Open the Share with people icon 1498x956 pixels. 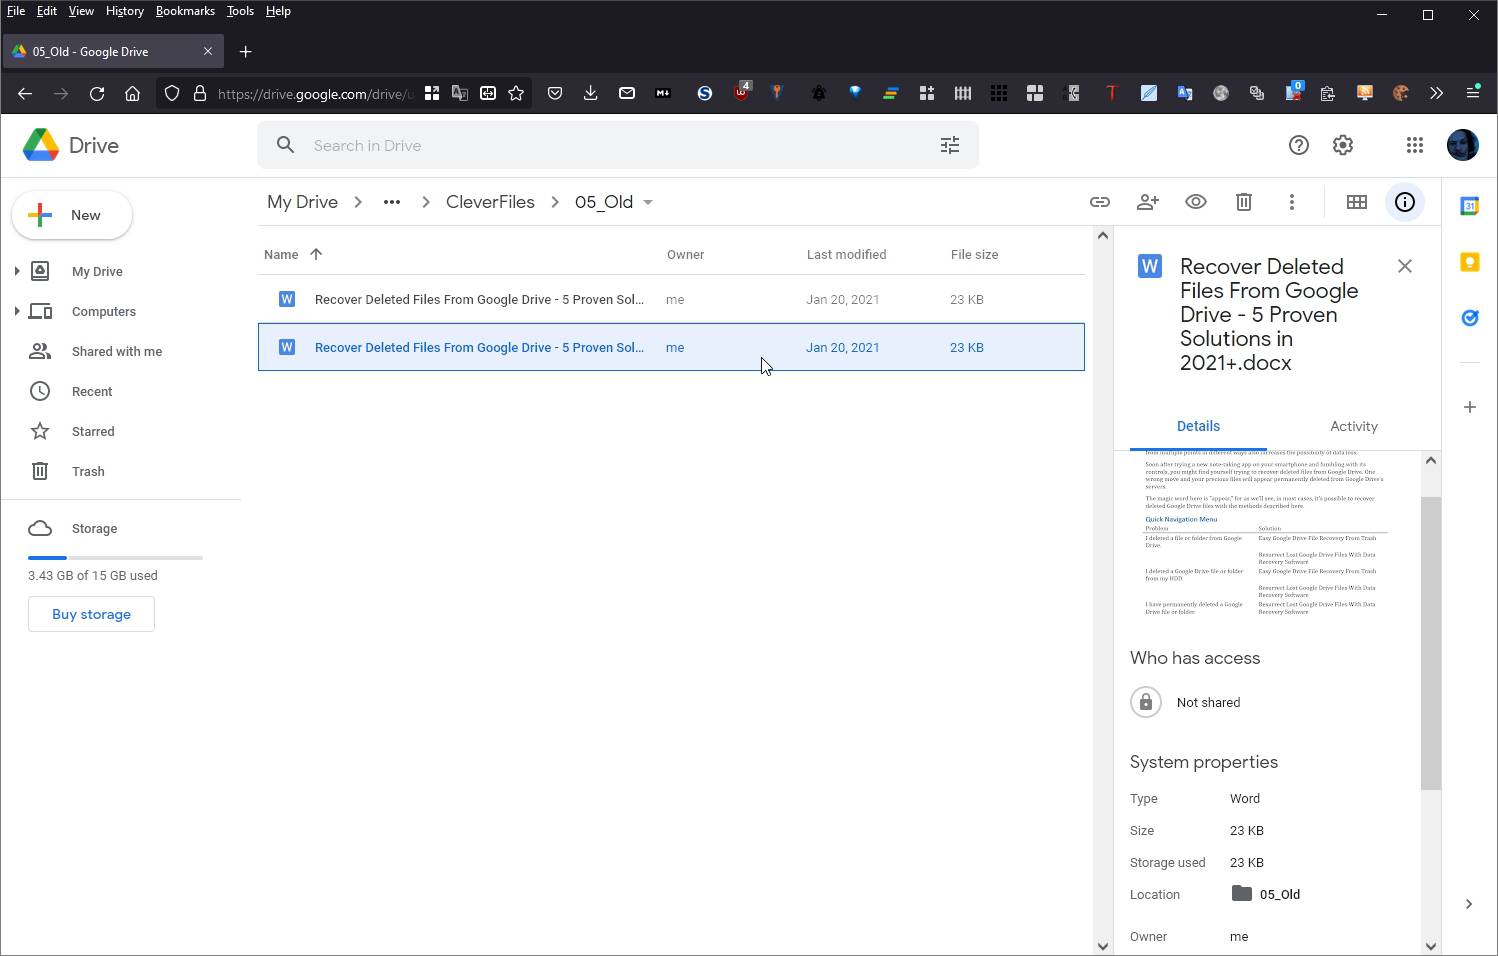pyautogui.click(x=1147, y=202)
